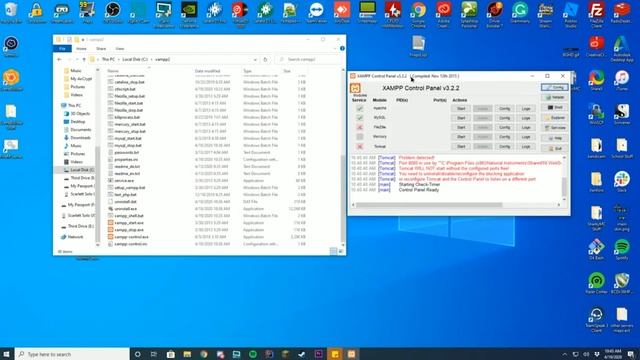Expand breadcrumb chevron after This PC
640x360 pixels.
[119, 60]
